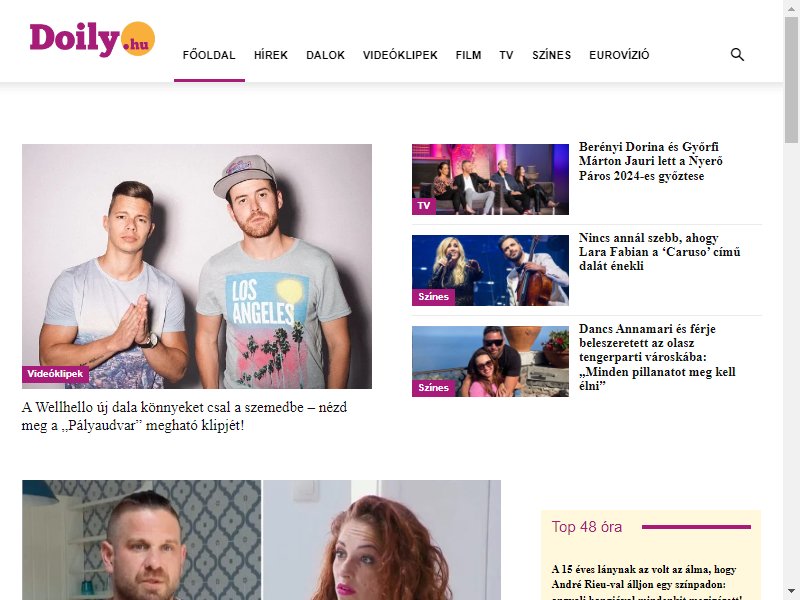This screenshot has width=800, height=600.
Task: Click the vertical page scrollbar thumb
Action: [x=791, y=79]
